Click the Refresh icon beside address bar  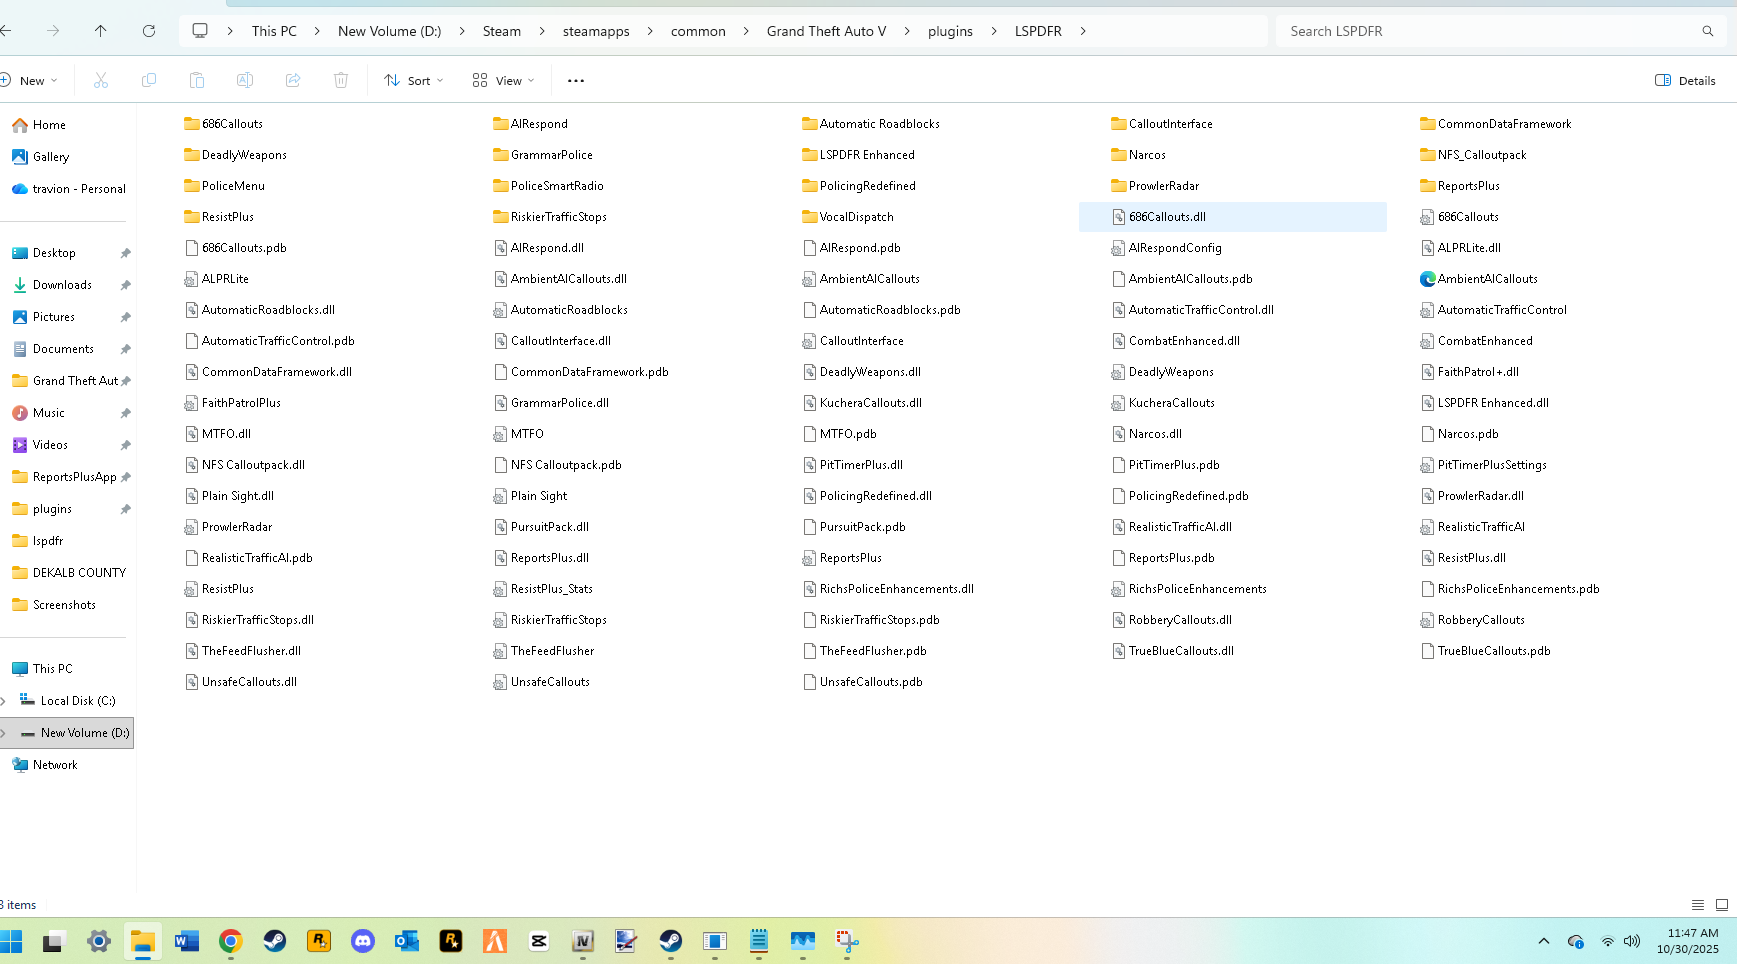click(x=149, y=31)
